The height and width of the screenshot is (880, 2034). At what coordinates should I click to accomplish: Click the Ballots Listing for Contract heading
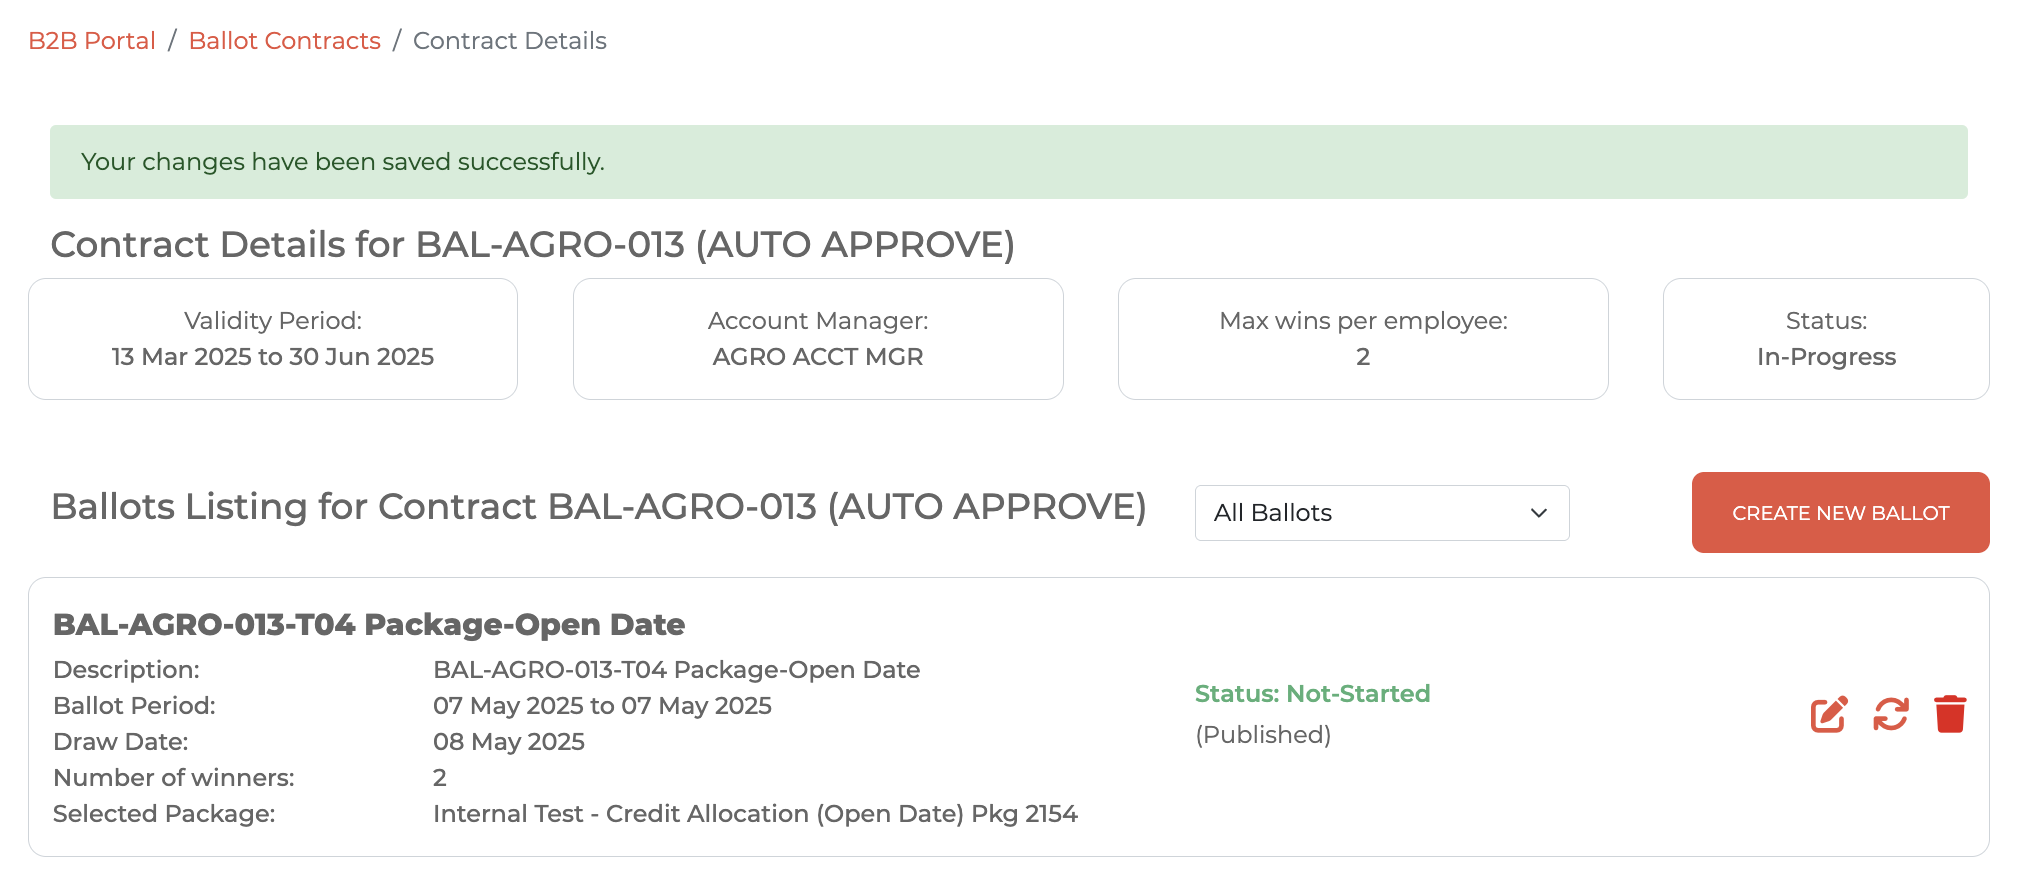598,507
